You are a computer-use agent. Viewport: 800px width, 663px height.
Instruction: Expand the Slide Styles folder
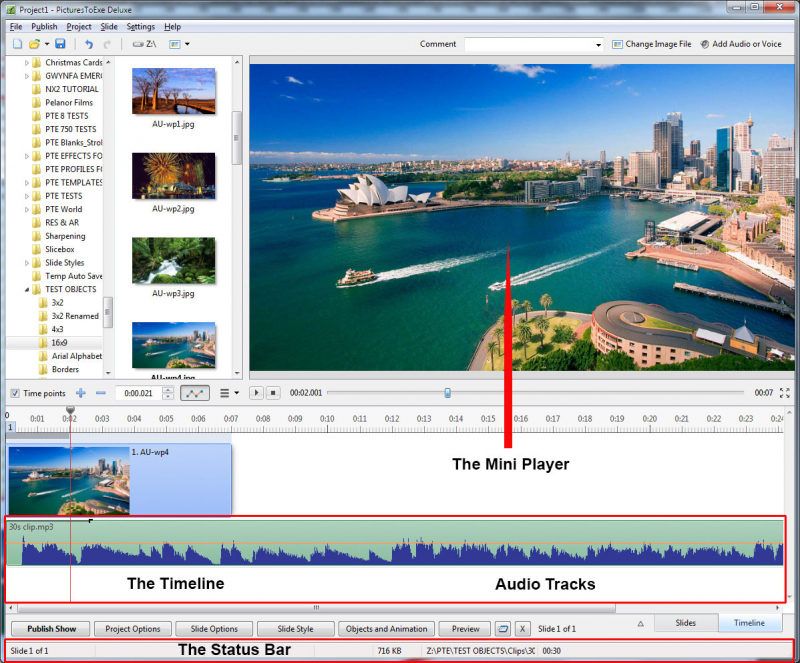point(27,263)
